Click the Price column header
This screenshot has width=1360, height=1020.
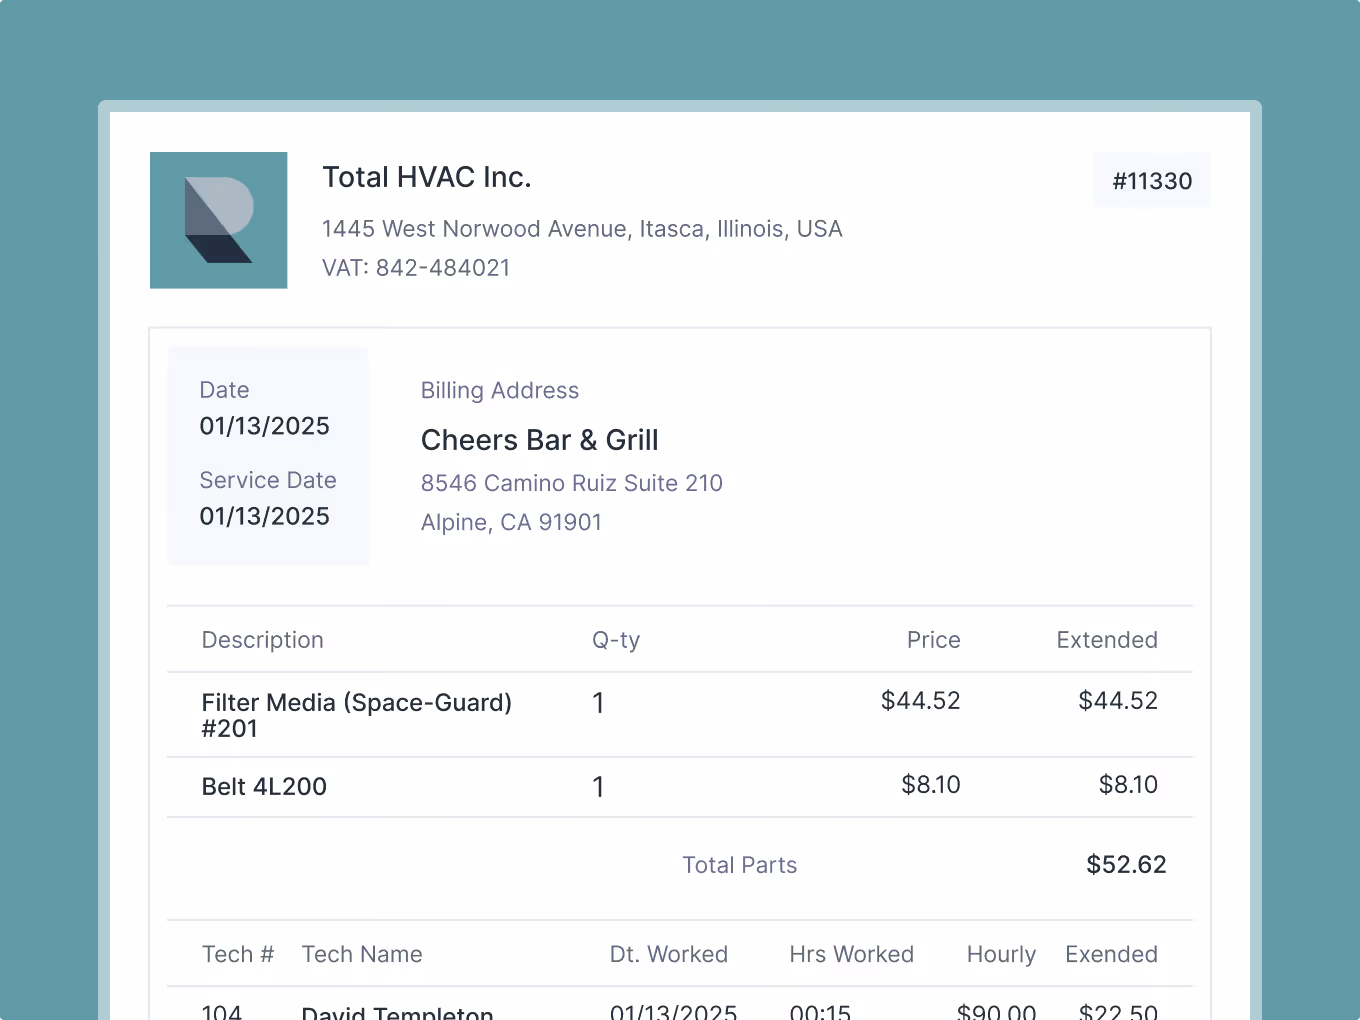click(934, 640)
